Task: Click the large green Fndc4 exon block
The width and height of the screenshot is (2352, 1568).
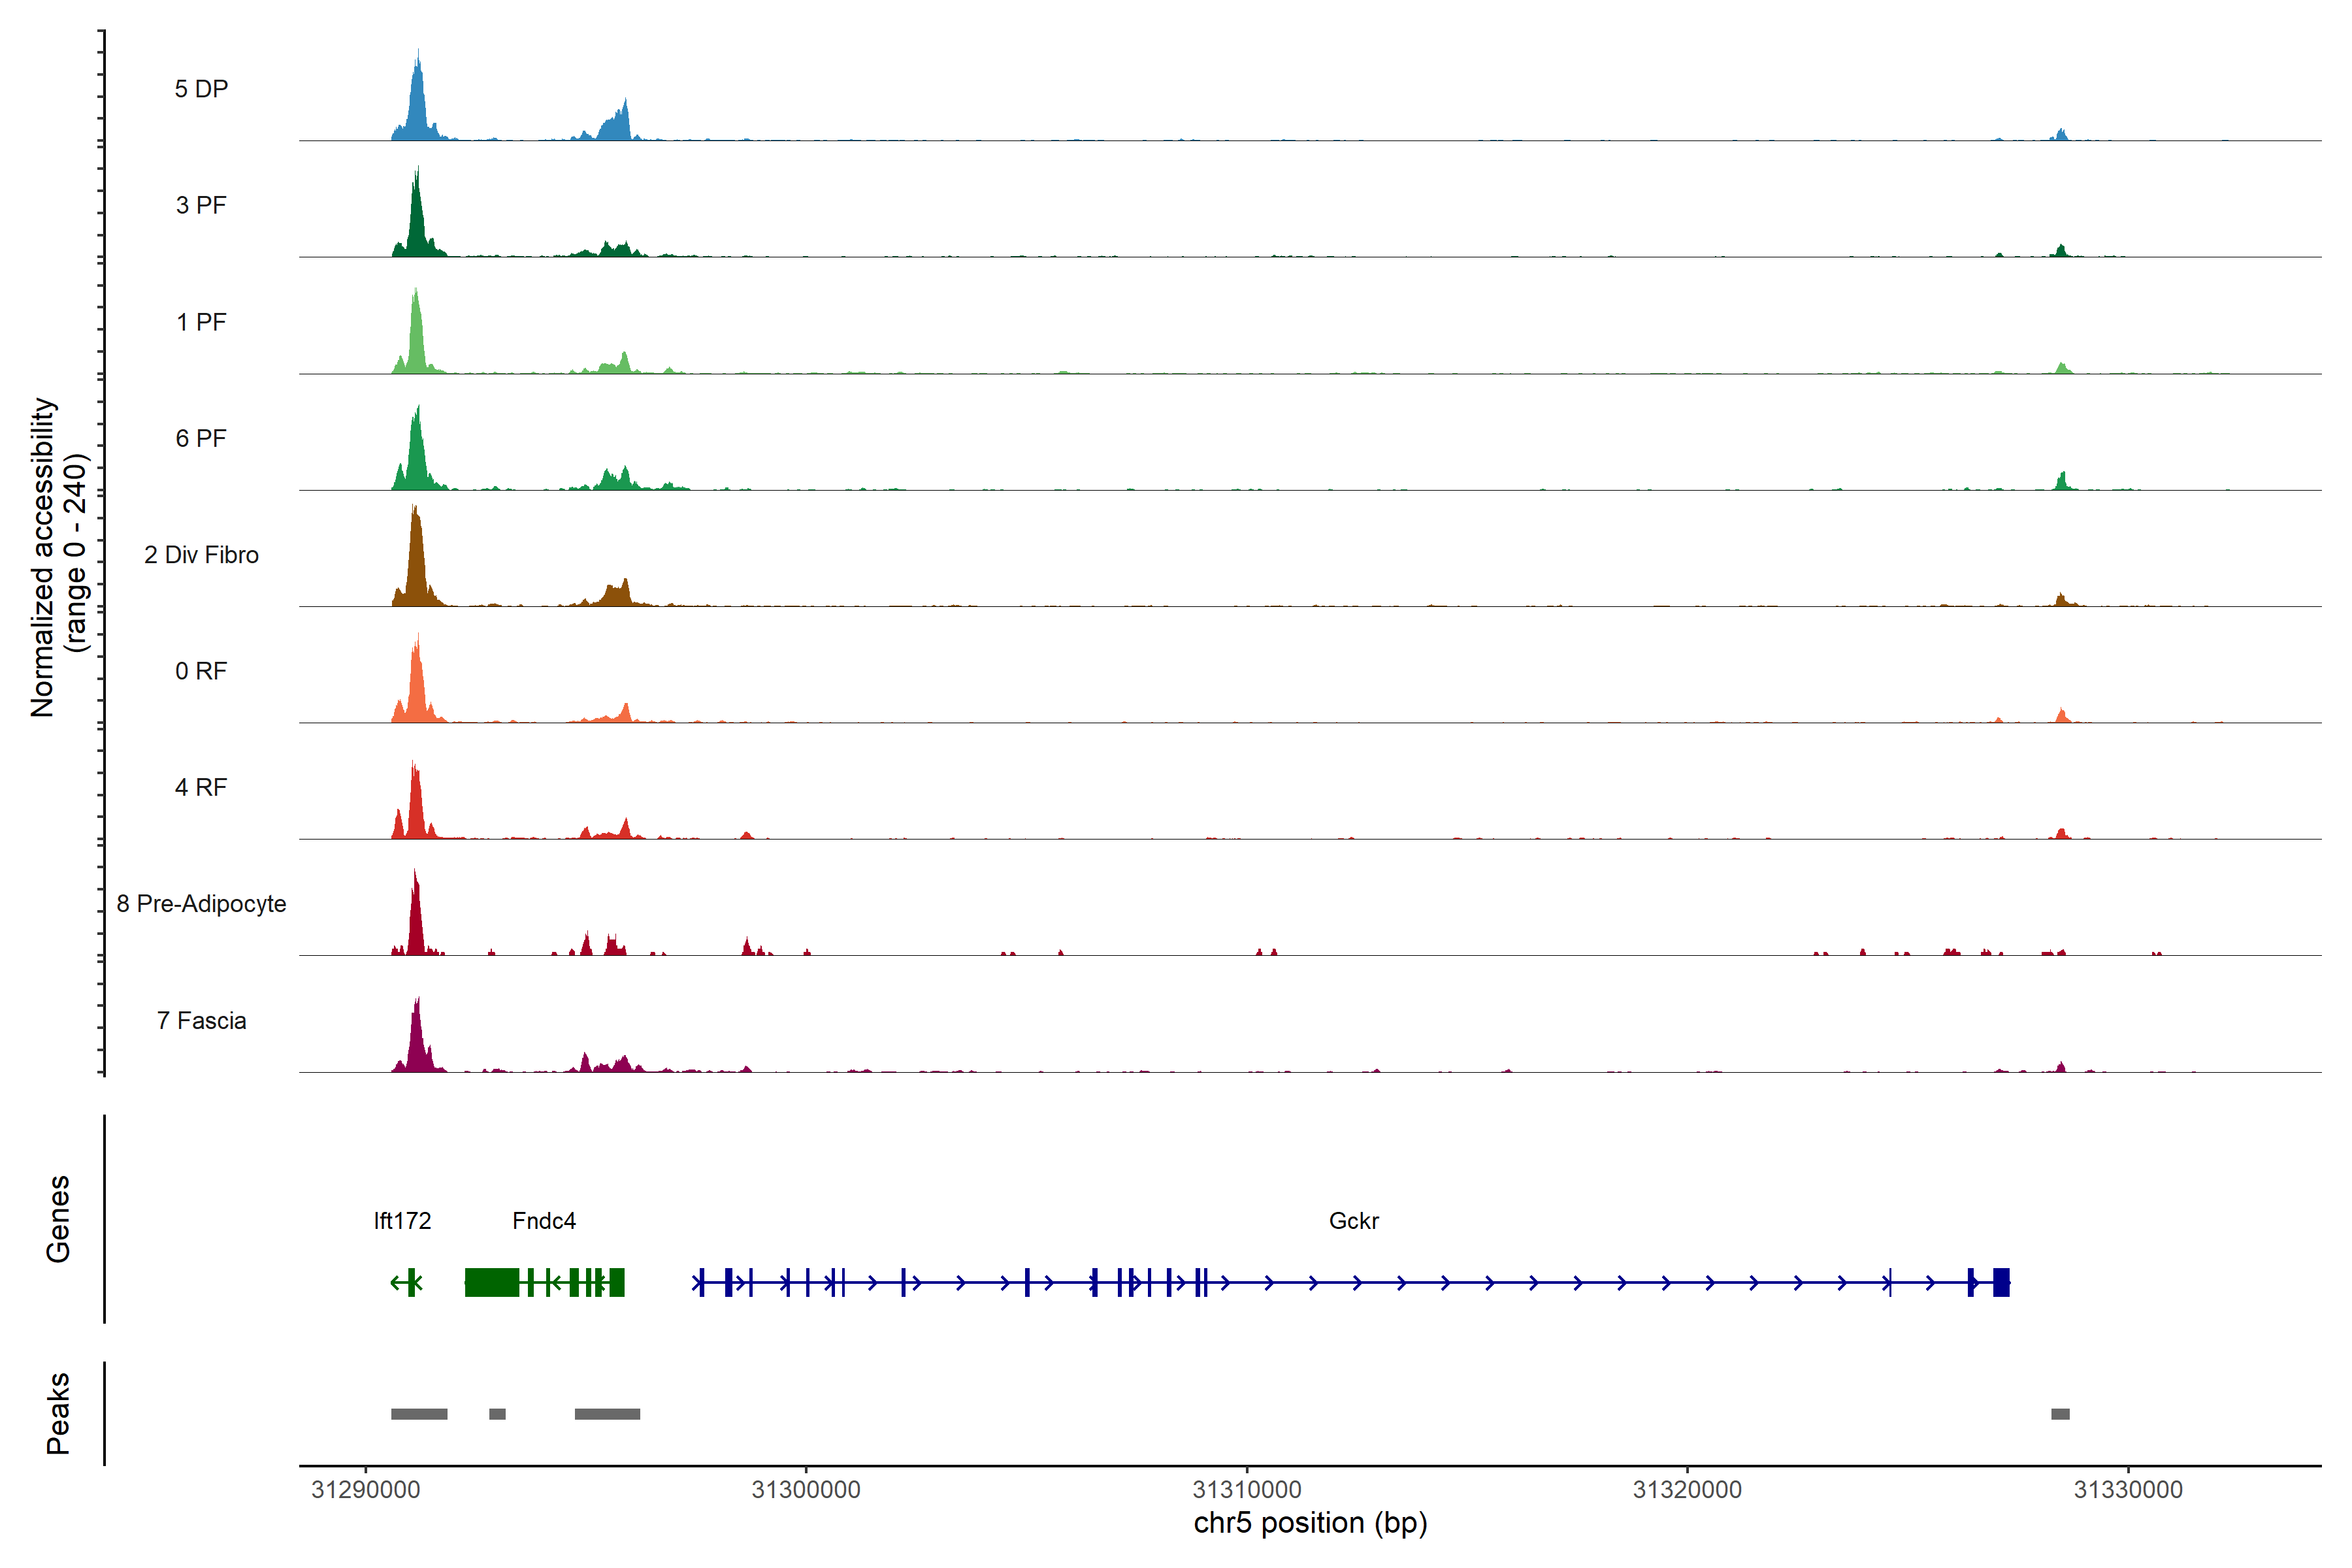Action: [491, 1282]
